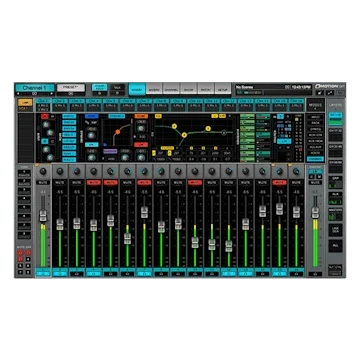Viewport: 360px width, 360px height.
Task: Adjust the pan knob on channel 16
Action: click(296, 171)
